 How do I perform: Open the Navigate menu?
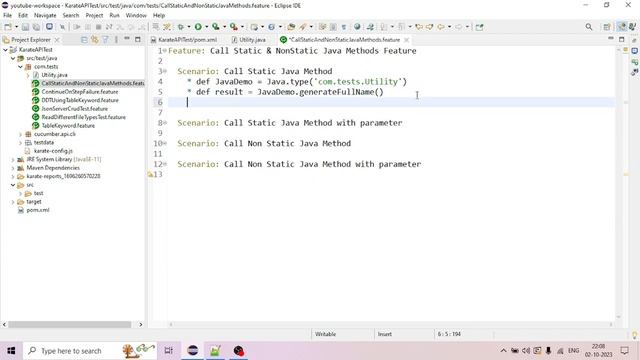tap(45, 15)
